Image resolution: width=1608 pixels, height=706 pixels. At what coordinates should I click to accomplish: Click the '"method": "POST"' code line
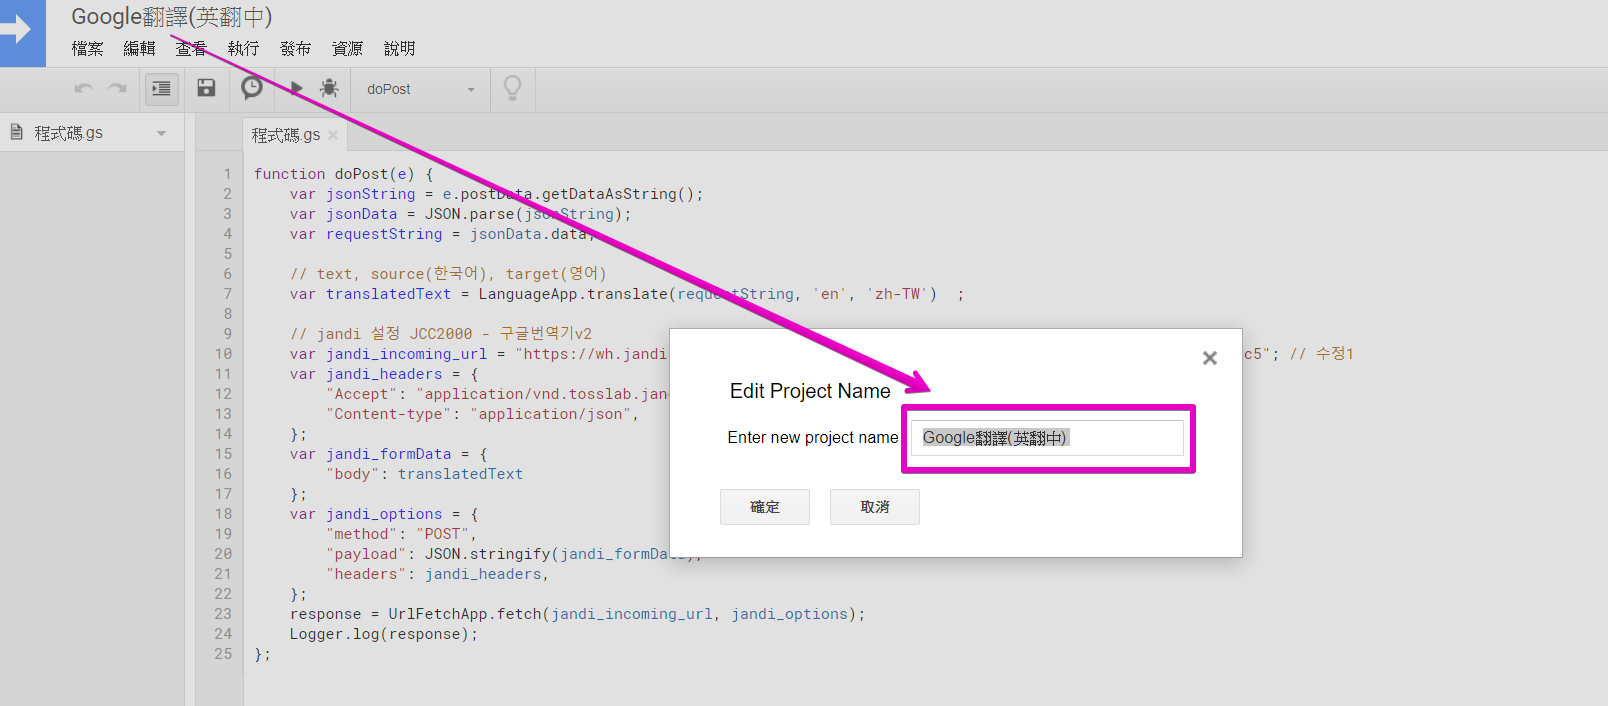coord(401,534)
